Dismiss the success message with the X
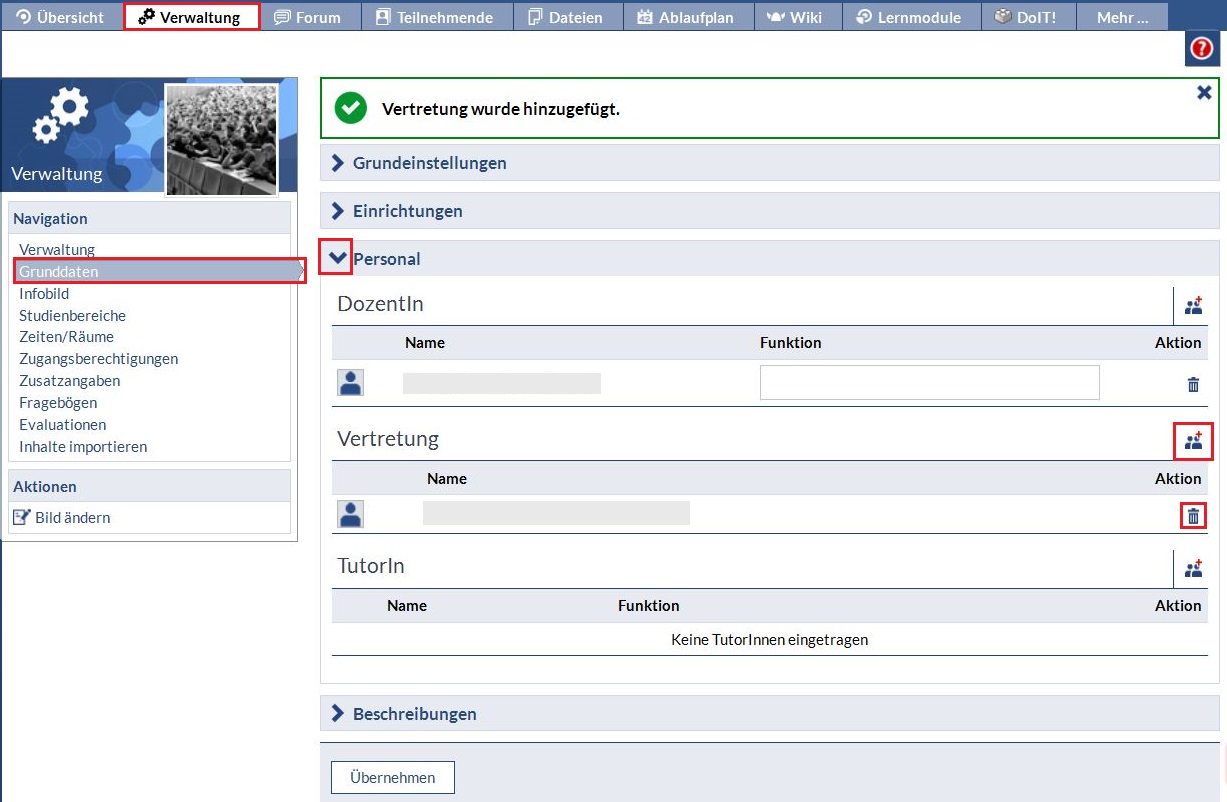Screen dimensions: 1227x802 (1204, 92)
